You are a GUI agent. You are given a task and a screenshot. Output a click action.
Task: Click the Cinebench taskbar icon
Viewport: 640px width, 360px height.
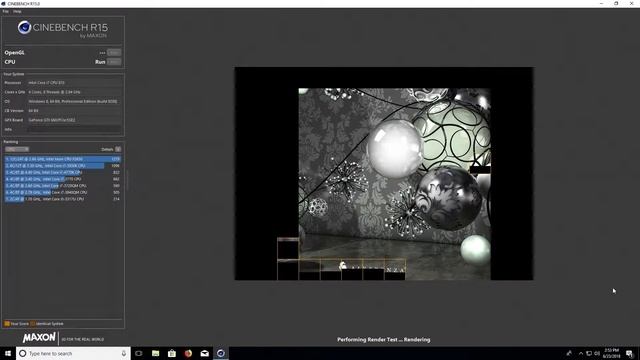coord(221,353)
